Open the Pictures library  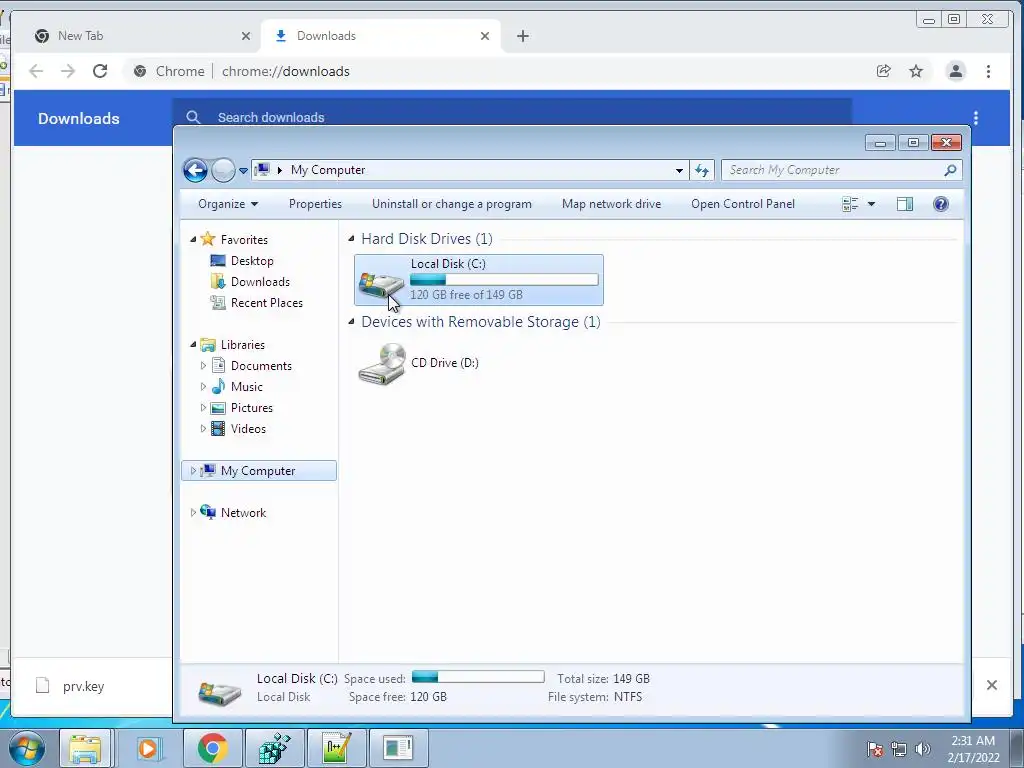pos(251,408)
